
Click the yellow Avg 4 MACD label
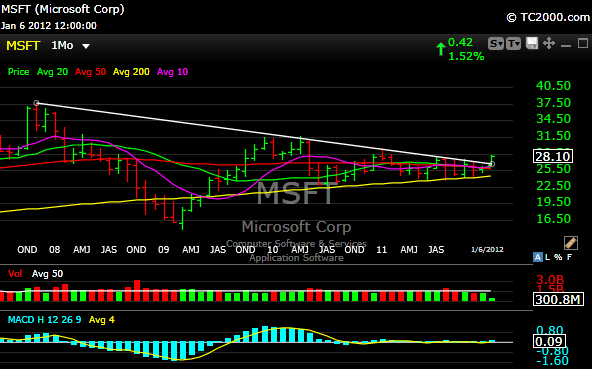[x=102, y=320]
